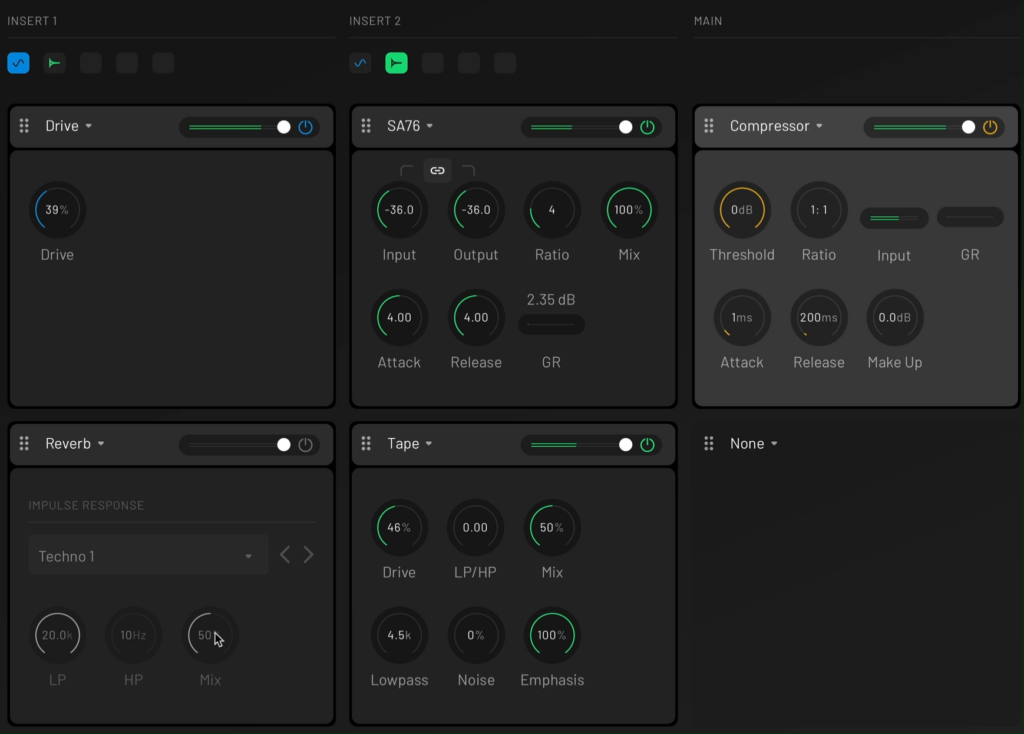The width and height of the screenshot is (1024, 734).
Task: Click the Compressor Make Up knob
Action: coord(895,317)
